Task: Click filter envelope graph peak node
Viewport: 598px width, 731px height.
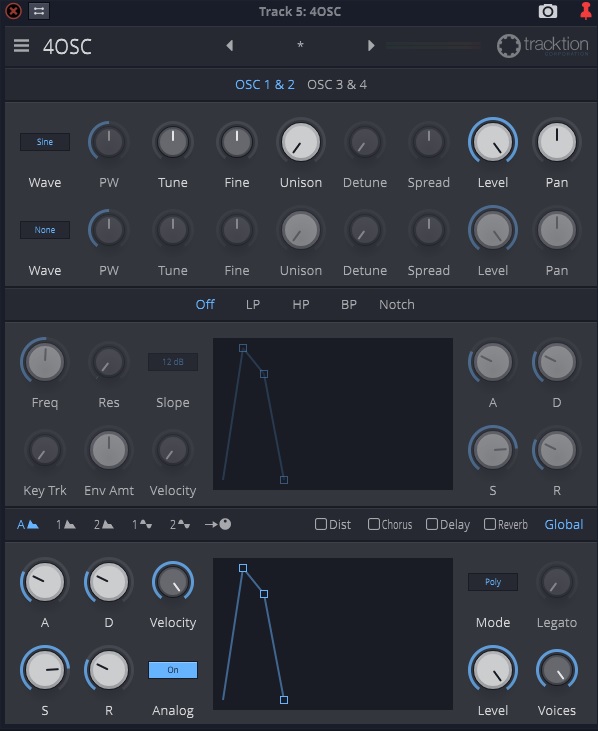Action: click(x=243, y=348)
